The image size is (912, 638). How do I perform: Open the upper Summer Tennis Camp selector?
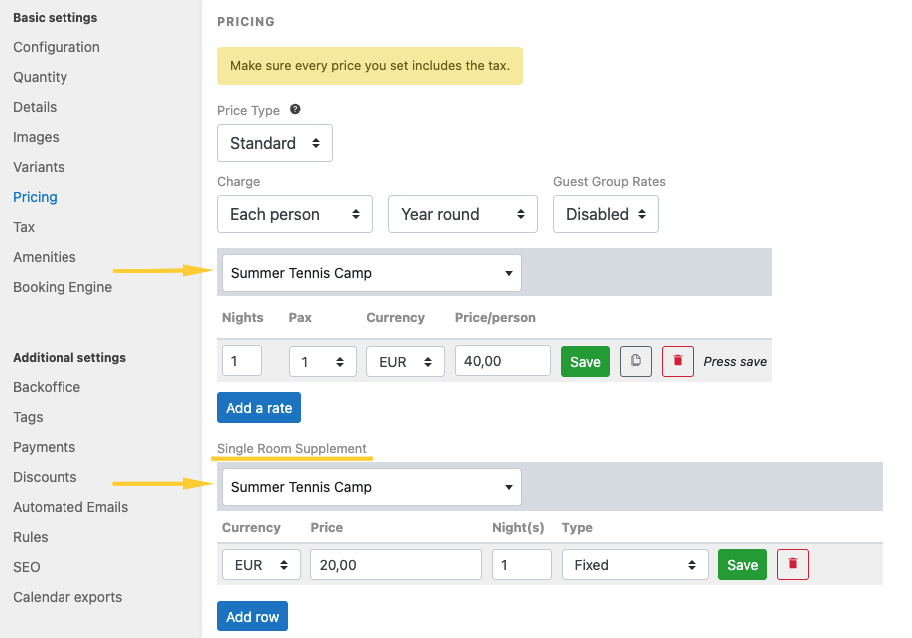click(x=371, y=272)
